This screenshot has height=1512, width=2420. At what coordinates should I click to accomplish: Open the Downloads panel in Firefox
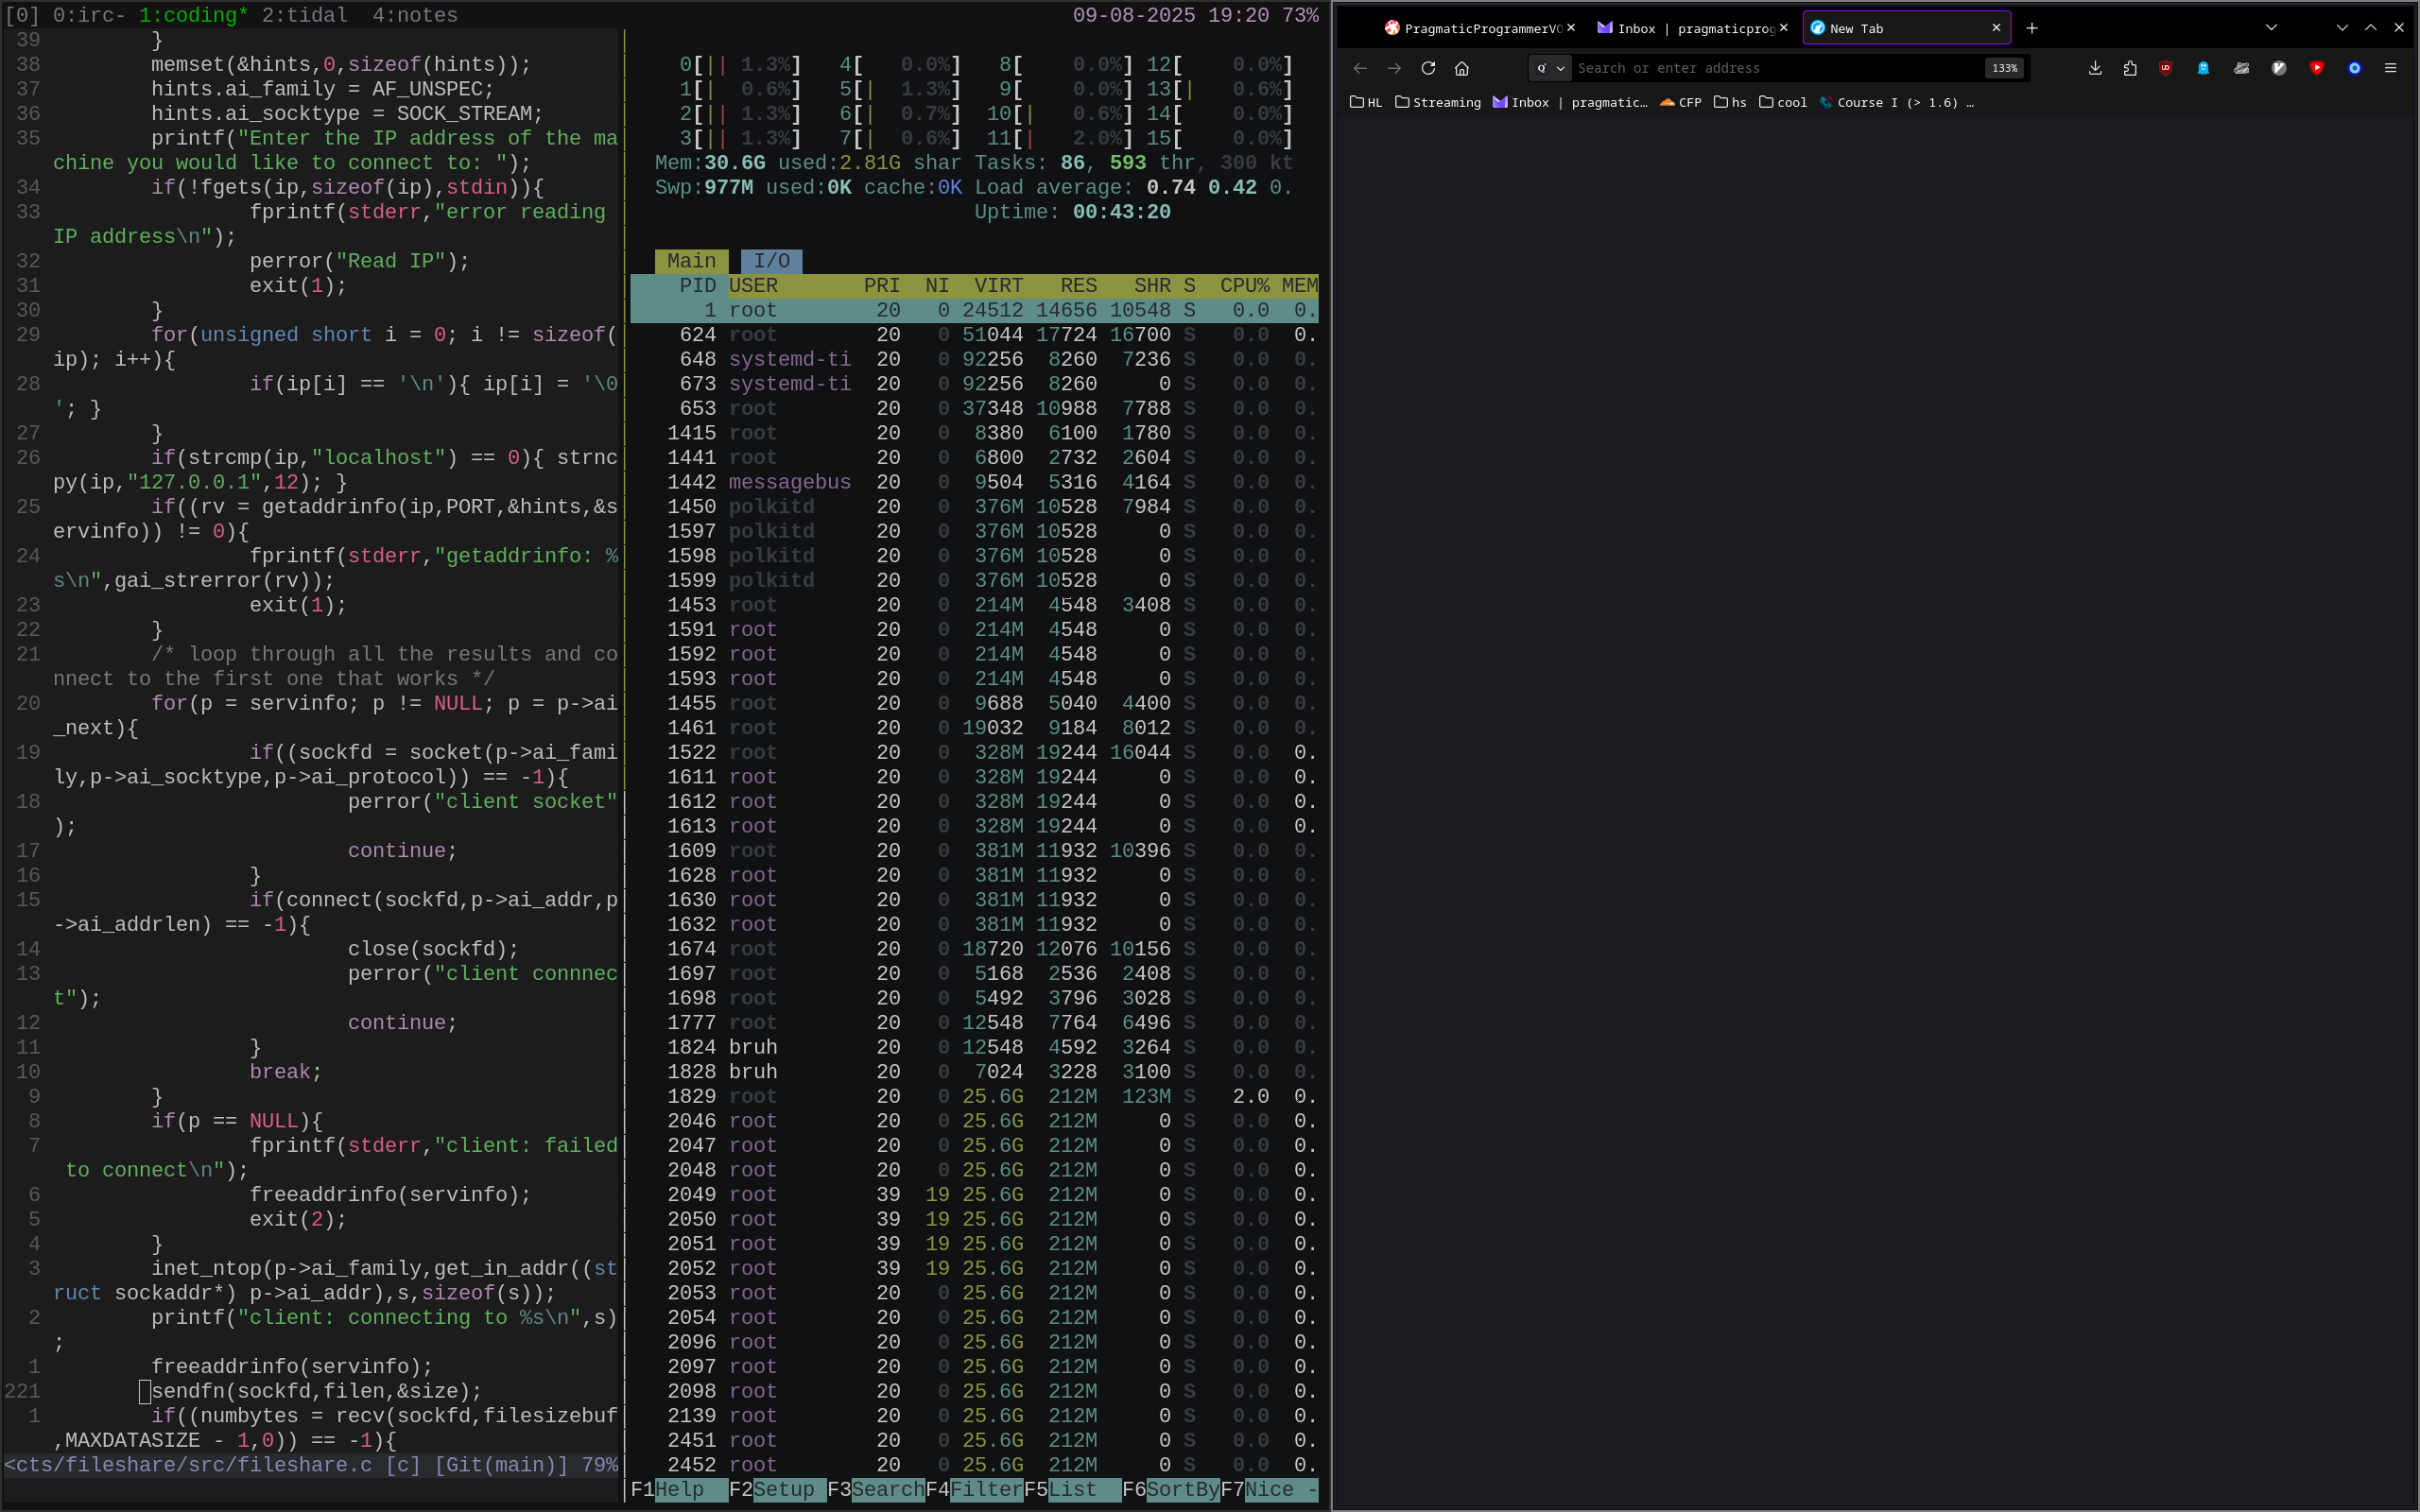(x=2094, y=68)
